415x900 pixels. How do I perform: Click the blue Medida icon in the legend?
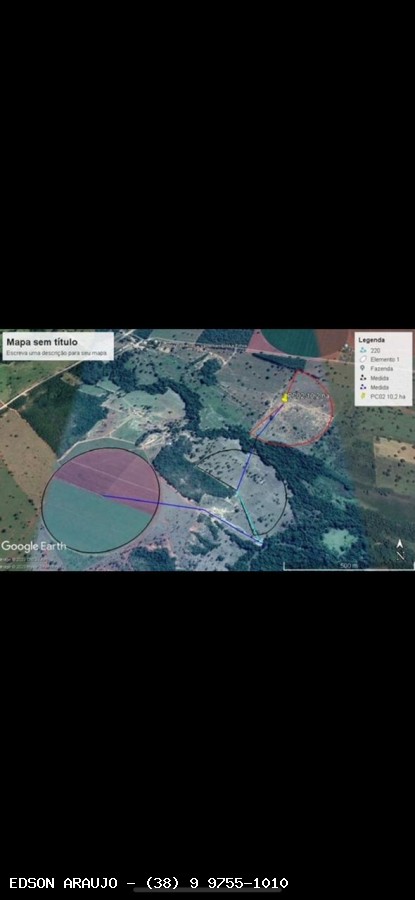(363, 387)
